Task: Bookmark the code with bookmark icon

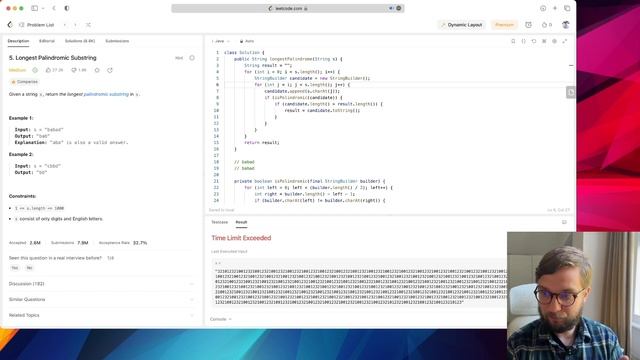Action: click(x=513, y=41)
